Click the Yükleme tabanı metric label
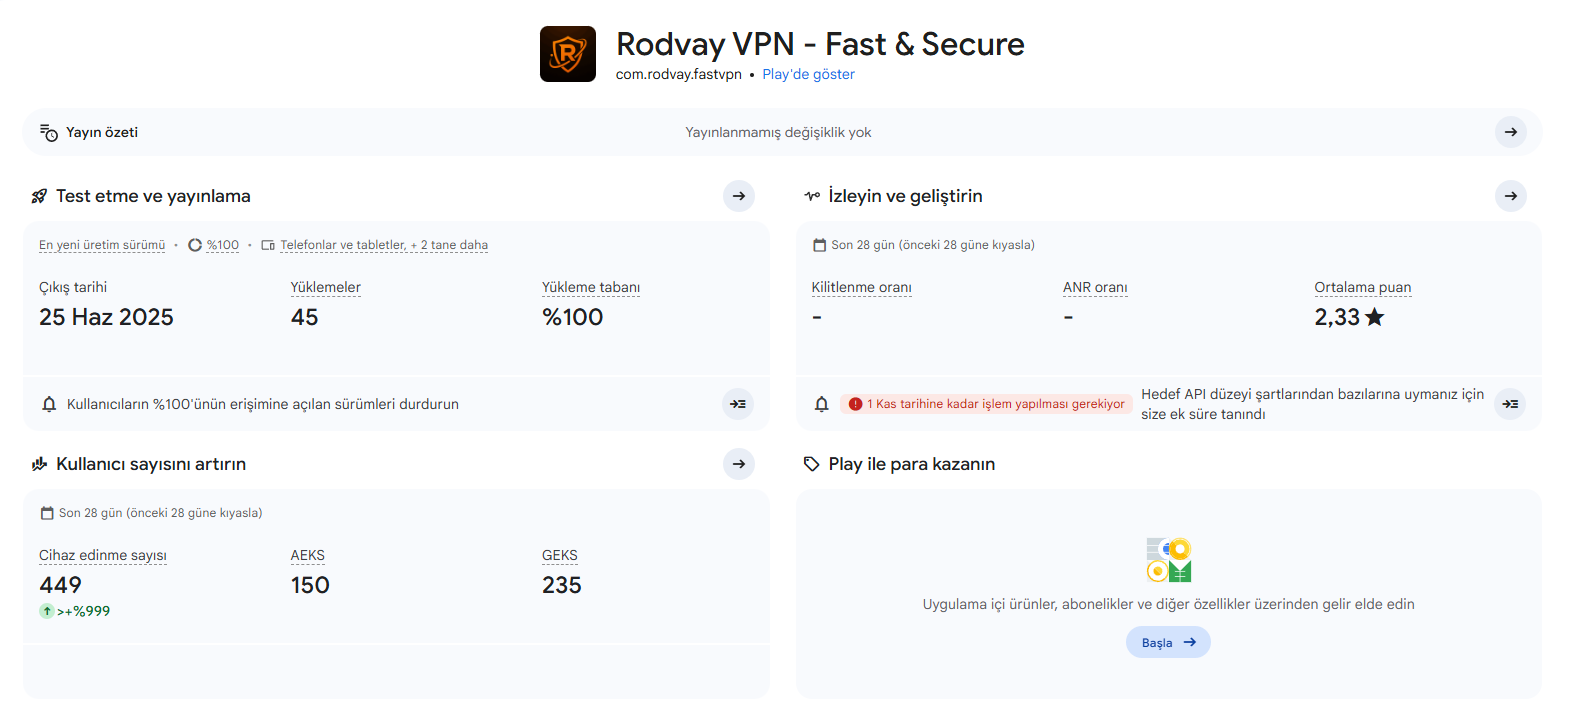Screen dimensions: 1596x711 pyautogui.click(x=591, y=287)
